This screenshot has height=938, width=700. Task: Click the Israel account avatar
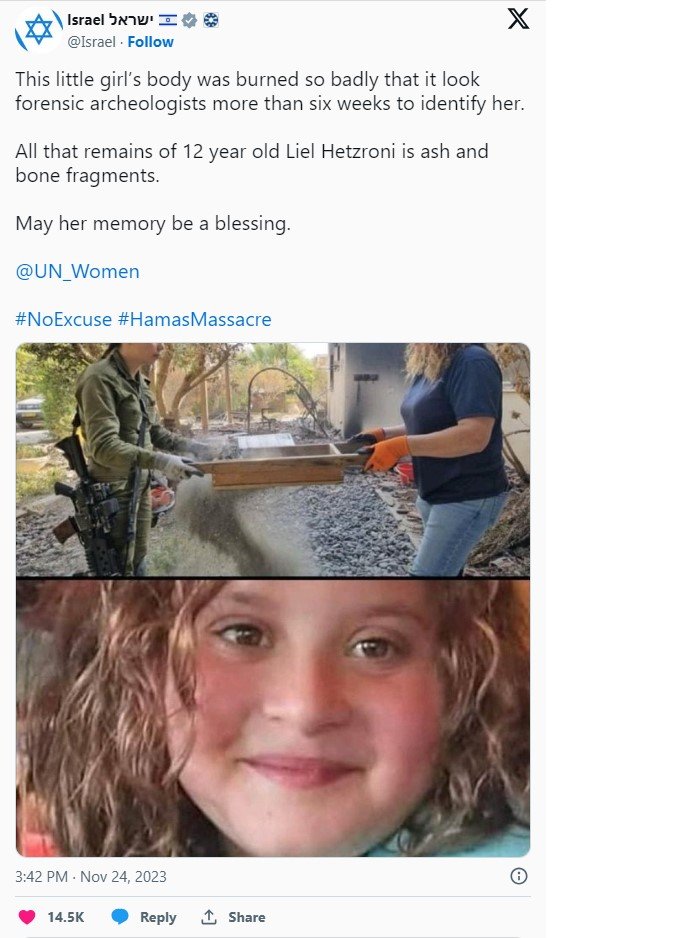click(x=37, y=31)
